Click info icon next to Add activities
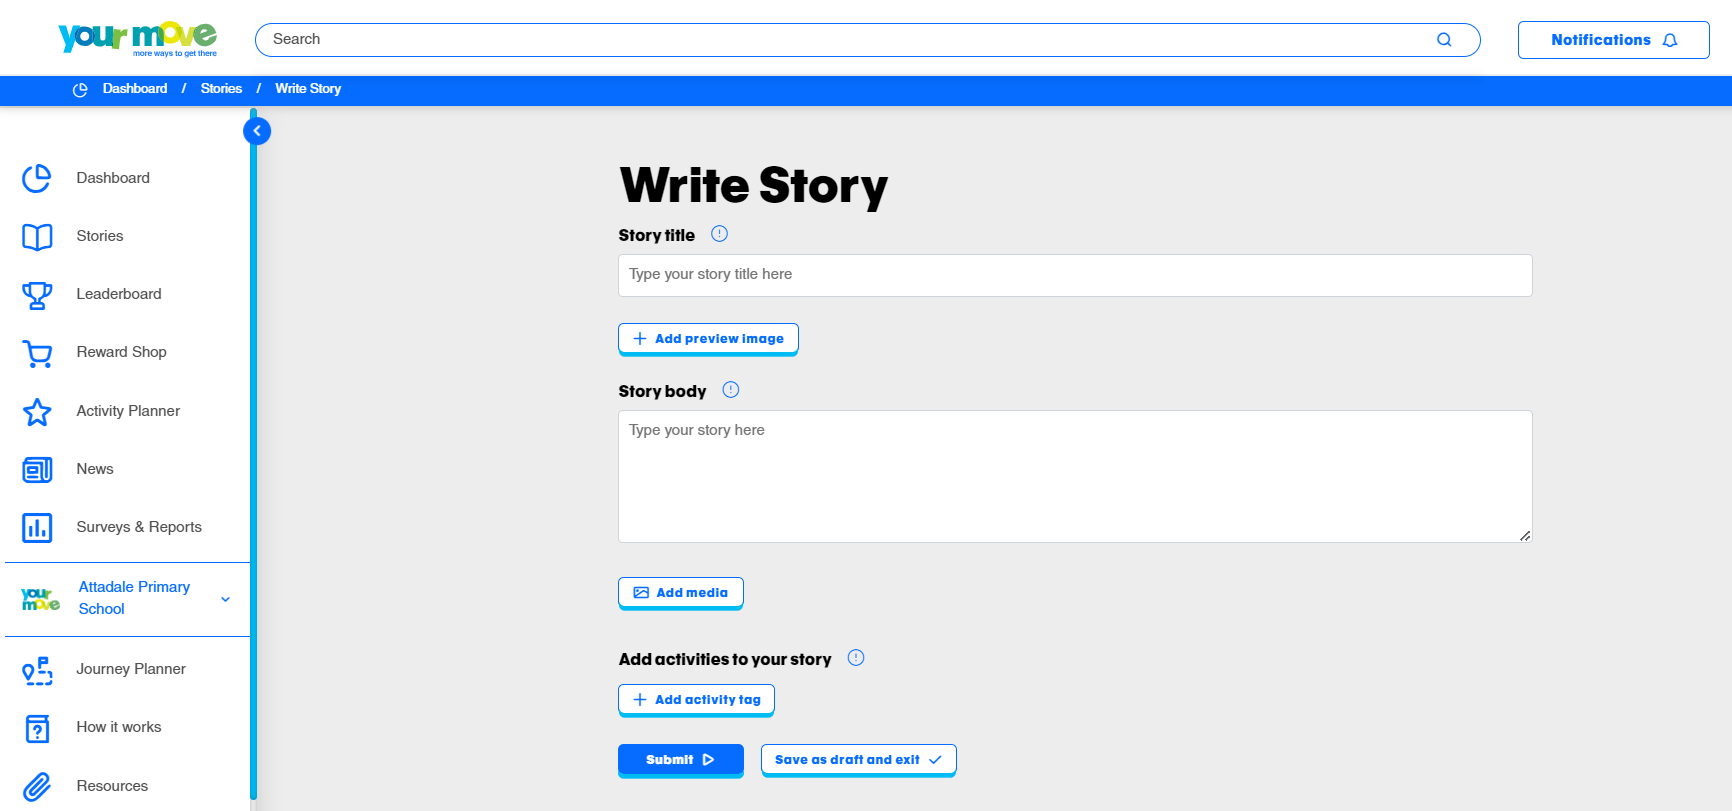This screenshot has height=811, width=1732. coord(856,658)
